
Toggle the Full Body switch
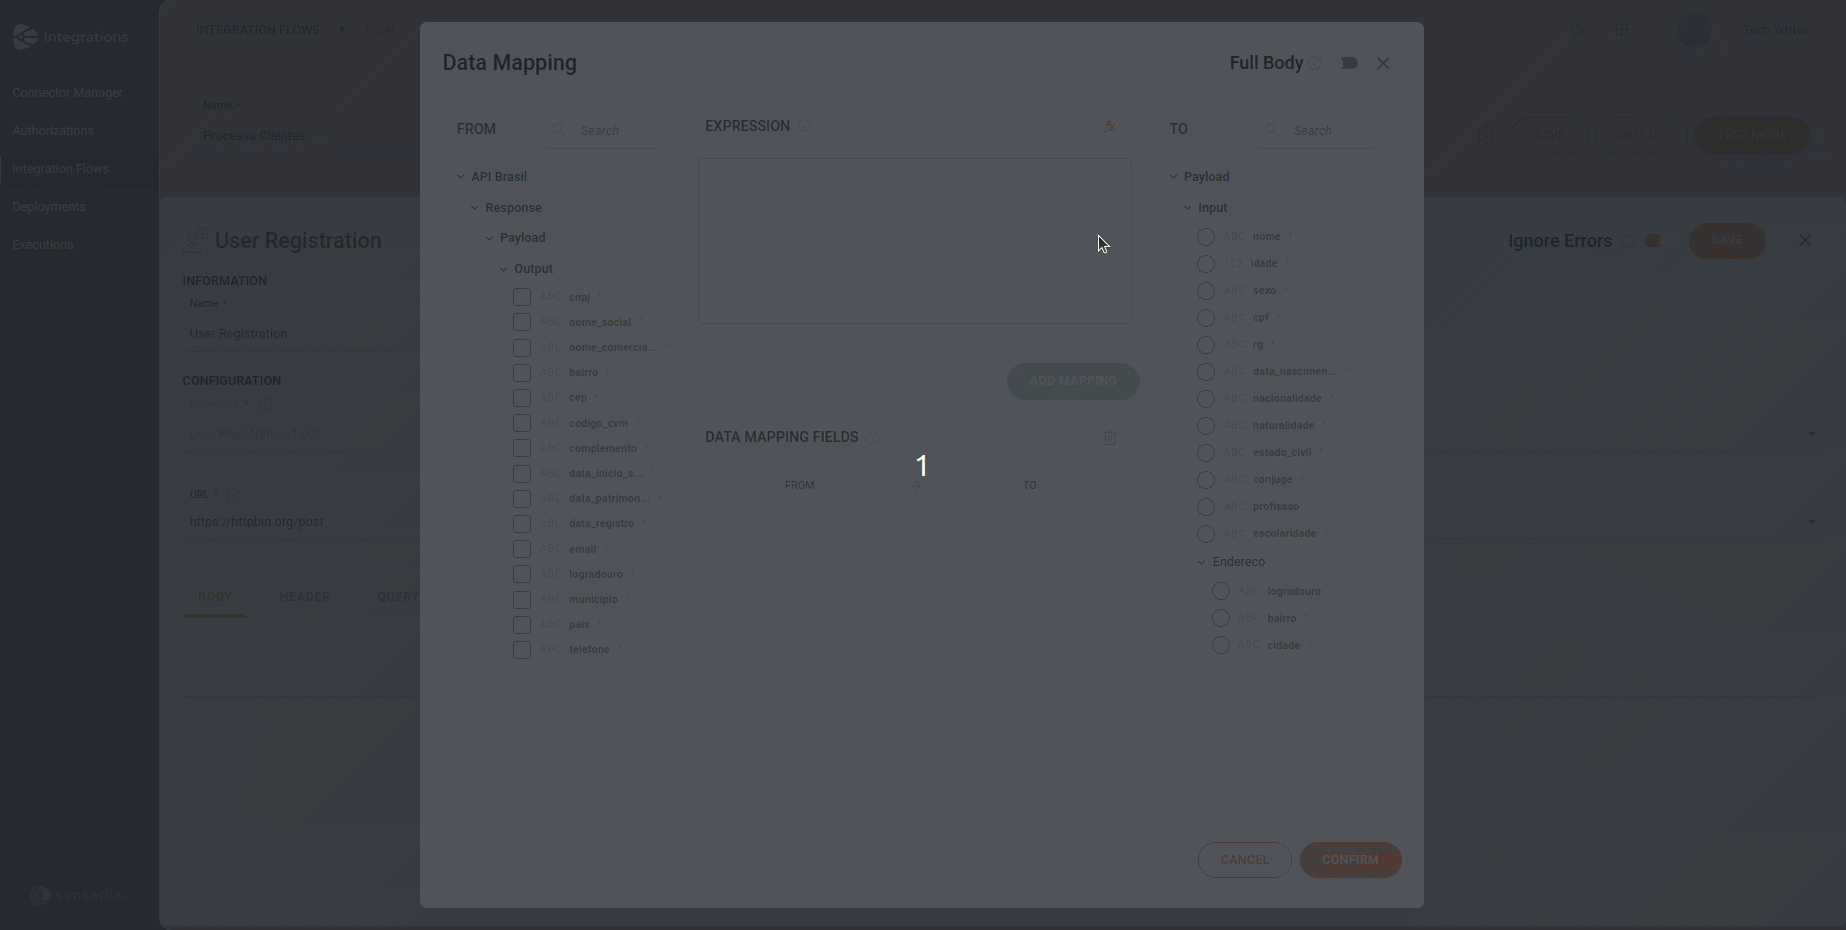(x=1349, y=63)
